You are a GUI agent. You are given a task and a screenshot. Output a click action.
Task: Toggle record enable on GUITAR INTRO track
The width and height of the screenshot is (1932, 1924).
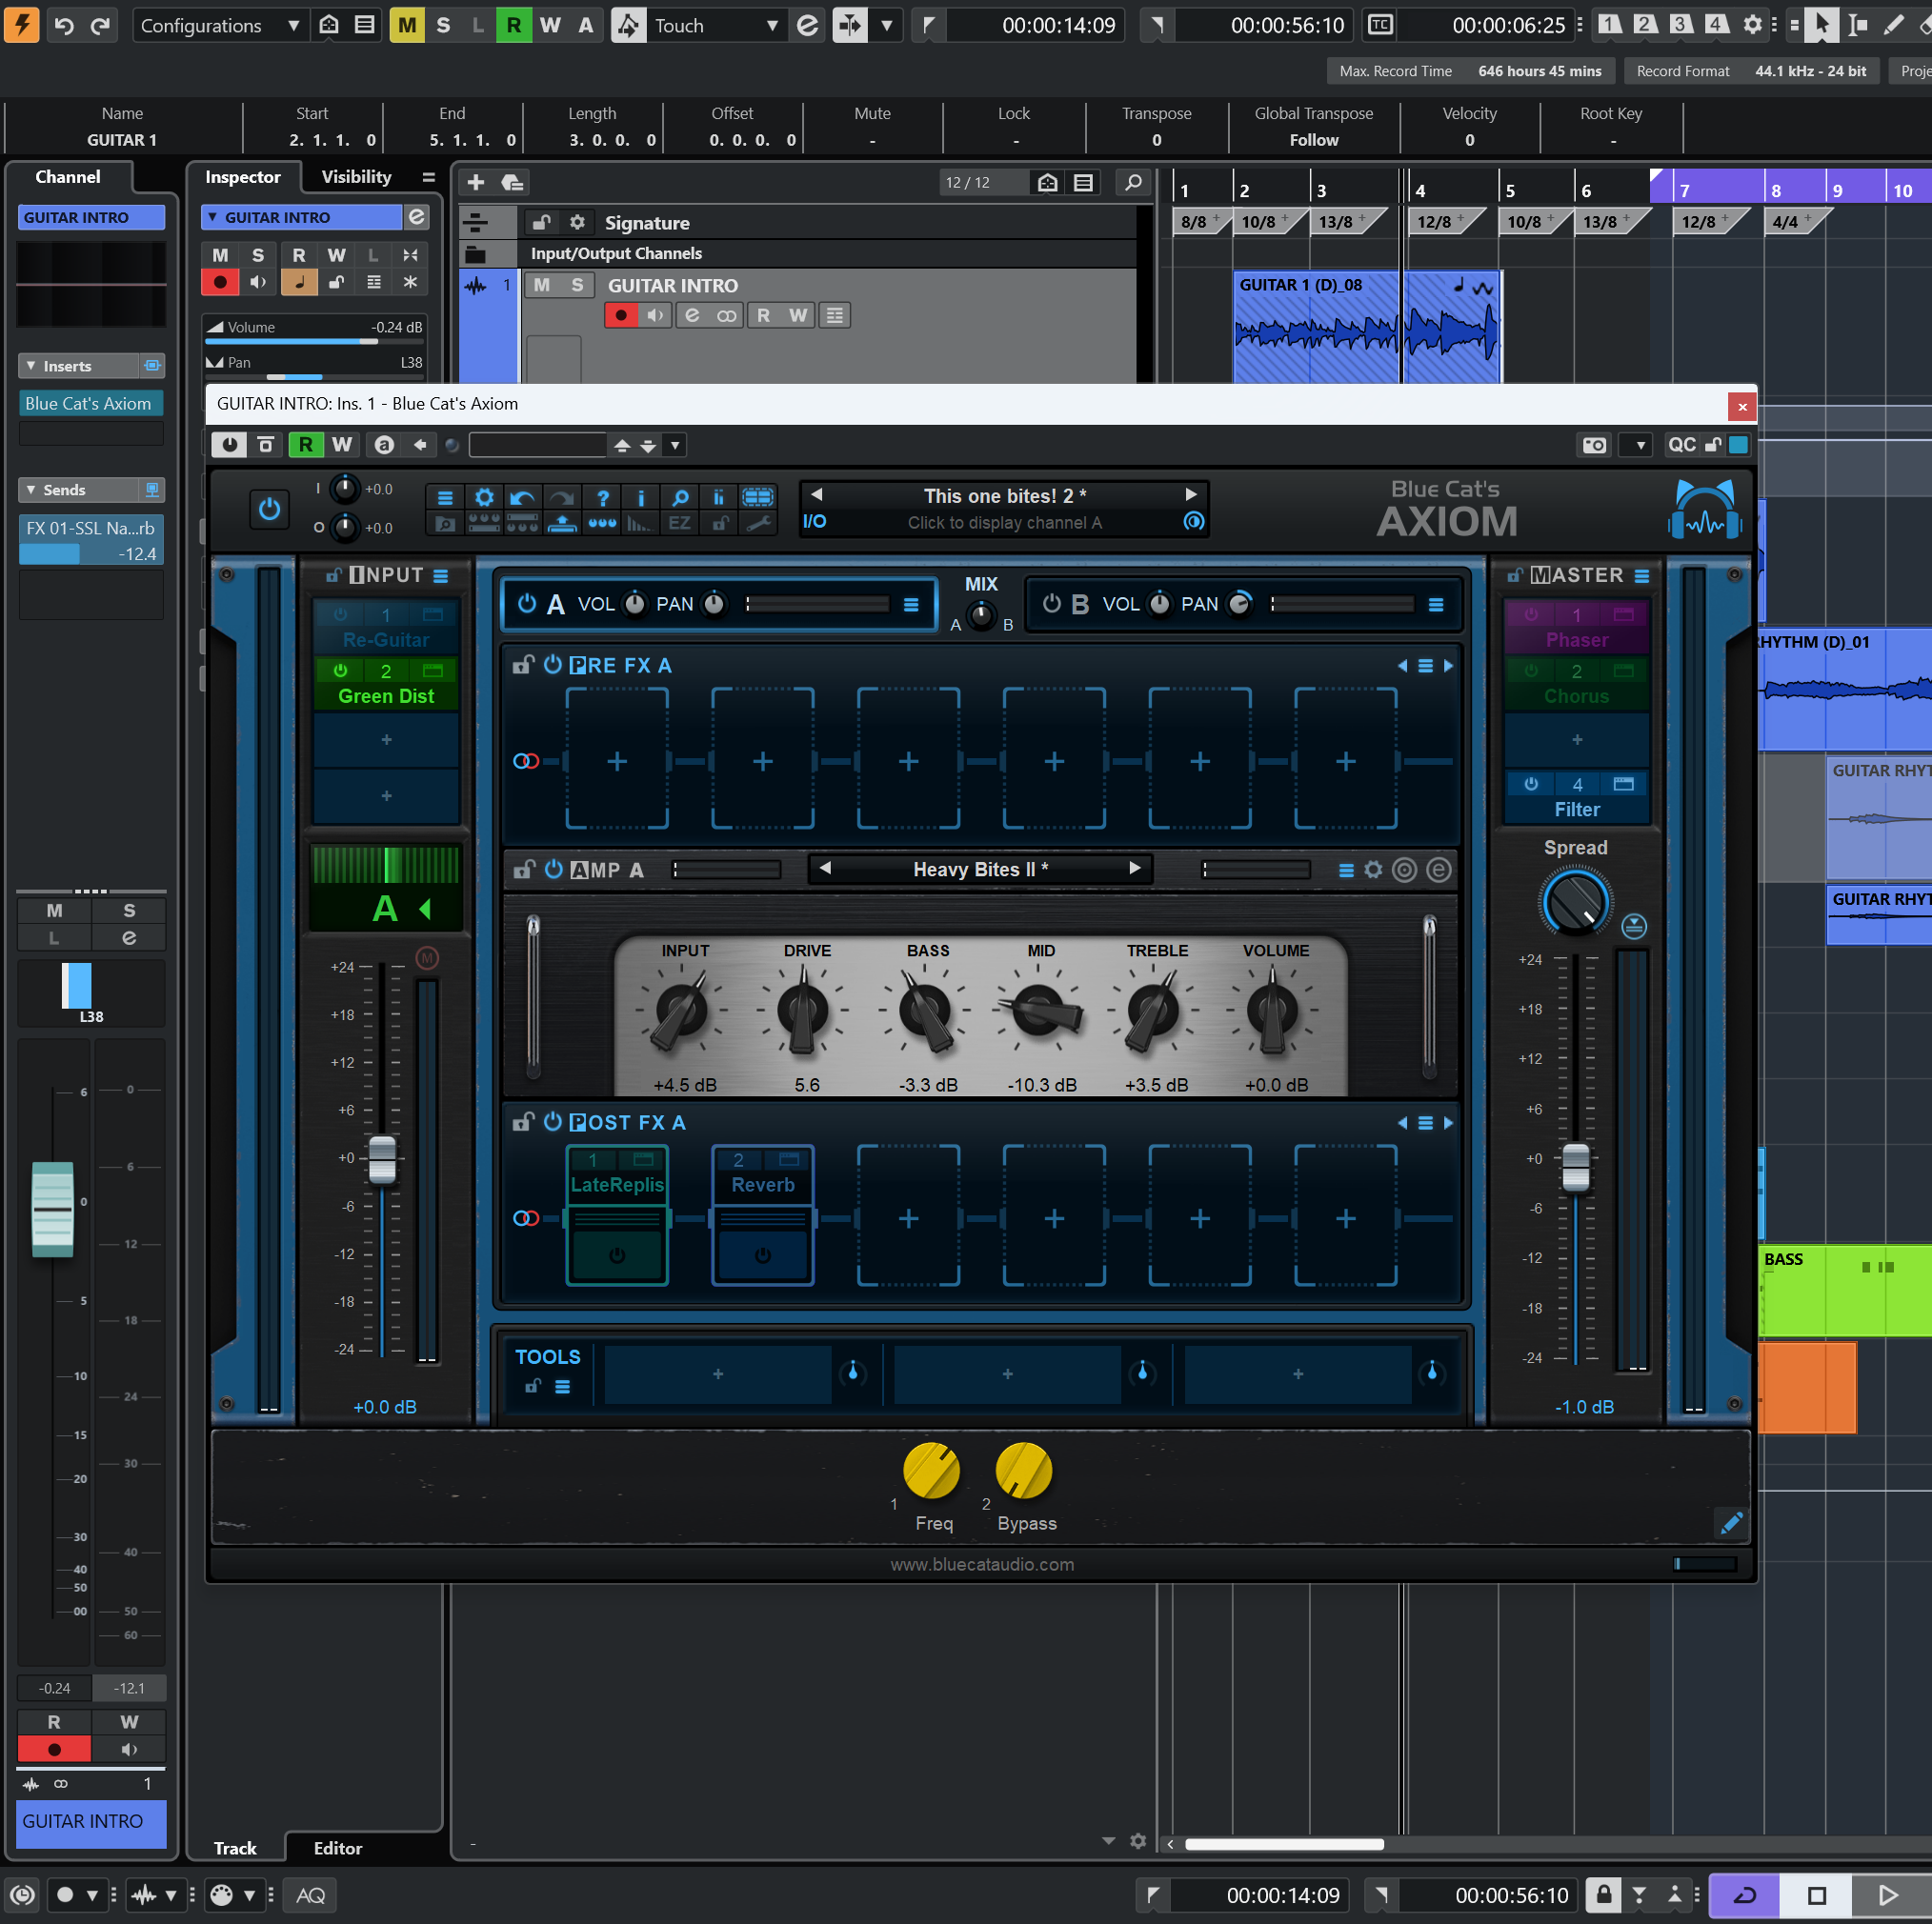tap(621, 315)
